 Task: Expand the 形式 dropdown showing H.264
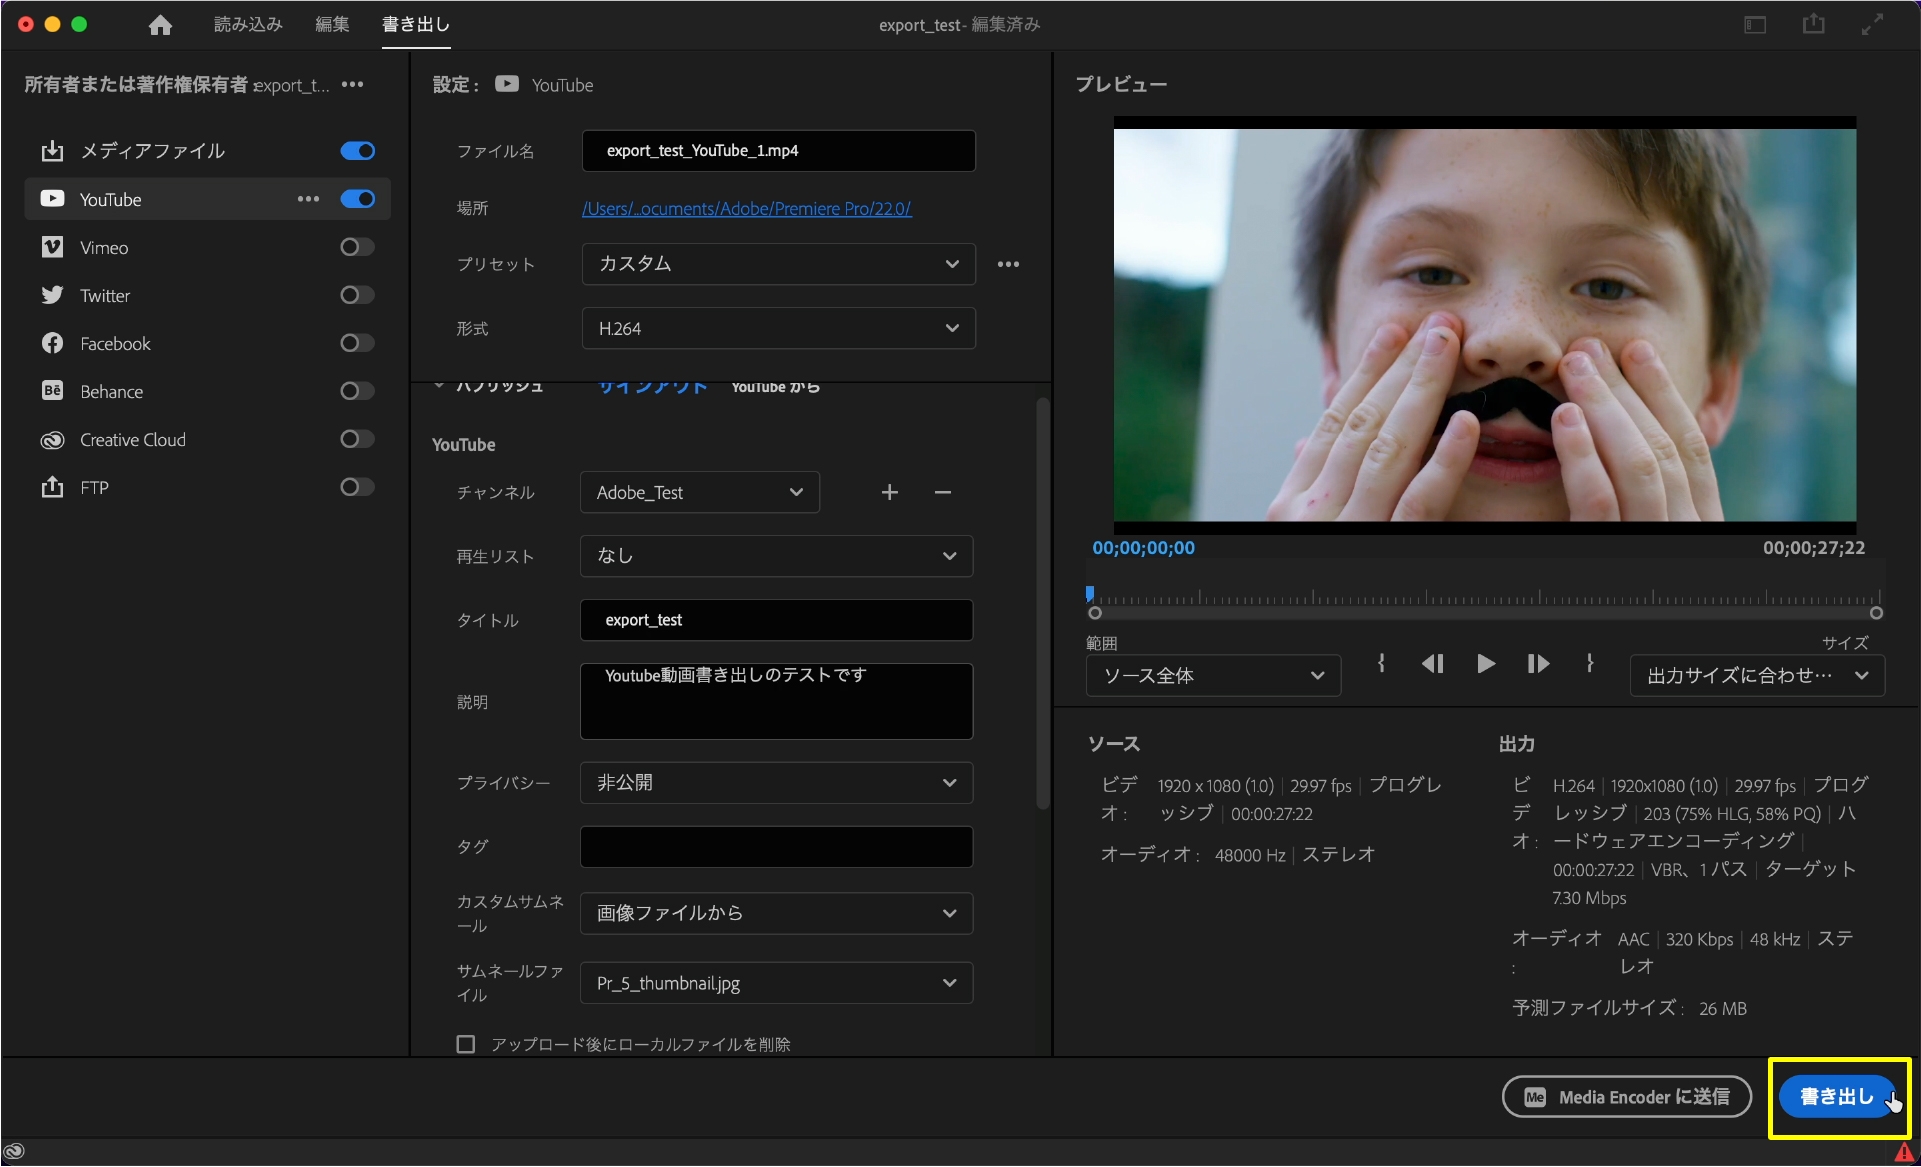click(x=778, y=328)
